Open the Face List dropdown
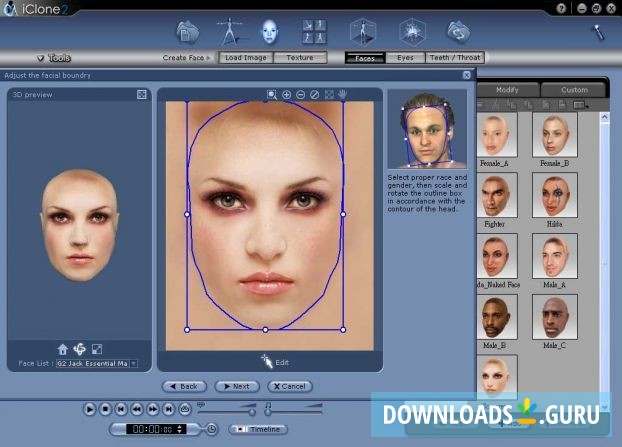 pyautogui.click(x=134, y=363)
